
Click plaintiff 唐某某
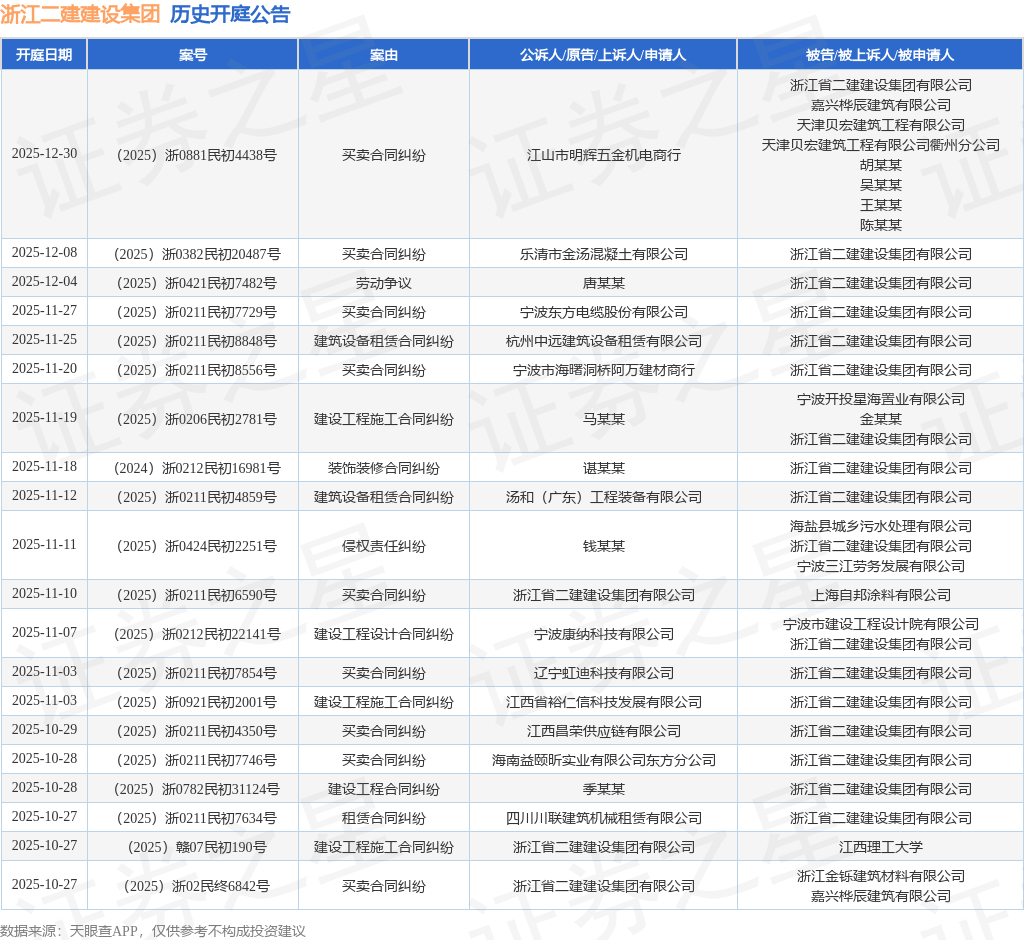pos(603,283)
